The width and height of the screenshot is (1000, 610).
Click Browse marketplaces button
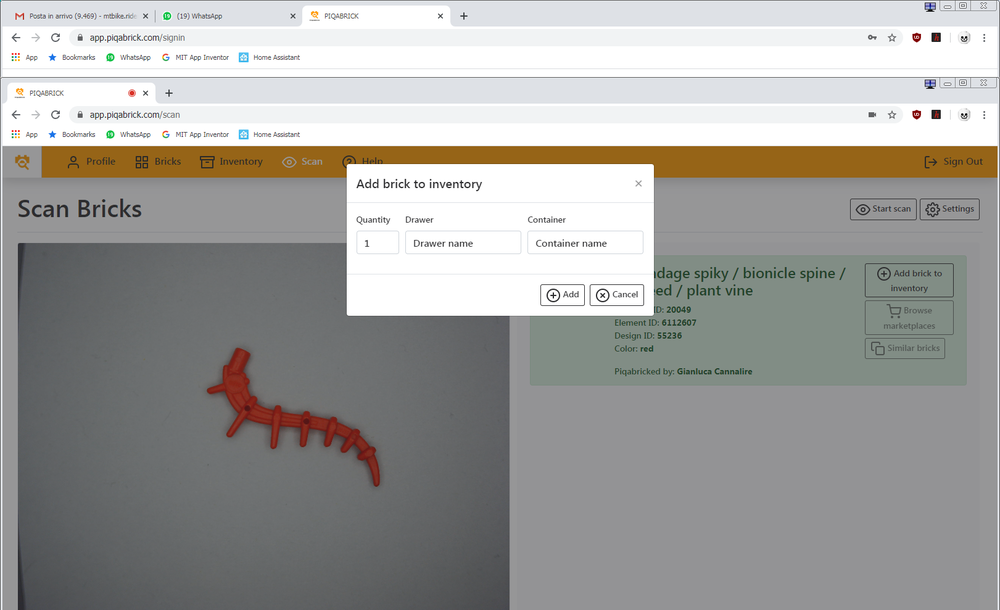[x=909, y=318]
